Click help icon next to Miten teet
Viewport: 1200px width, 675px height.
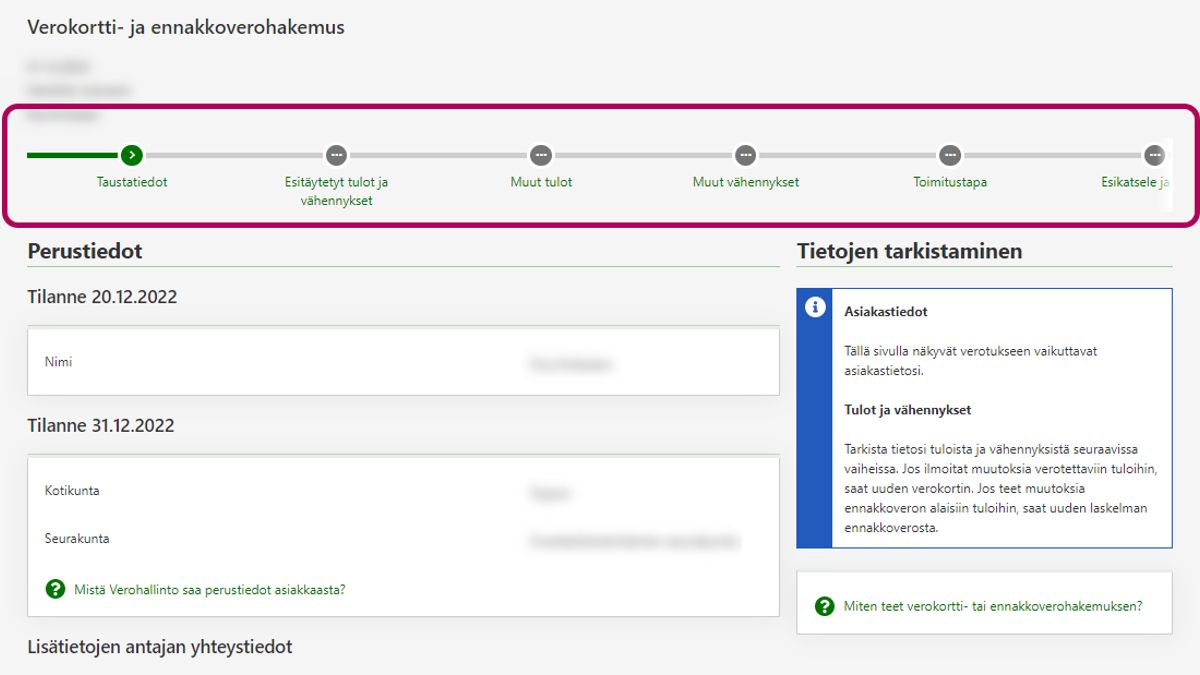(x=824, y=606)
